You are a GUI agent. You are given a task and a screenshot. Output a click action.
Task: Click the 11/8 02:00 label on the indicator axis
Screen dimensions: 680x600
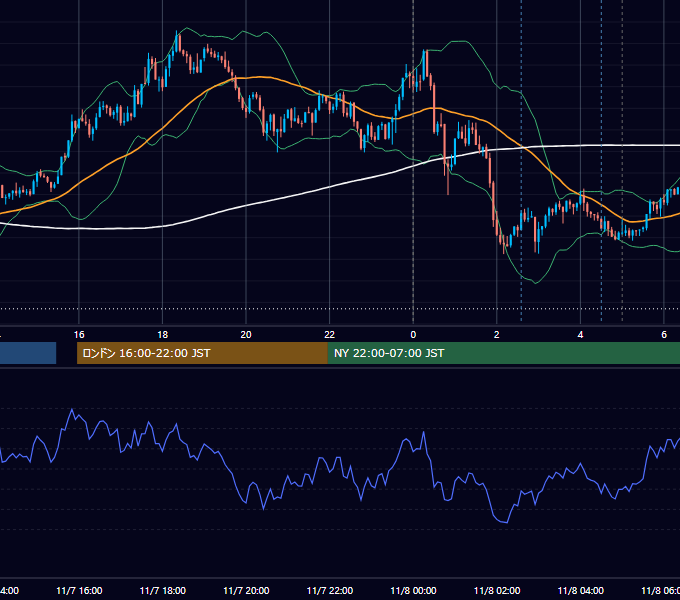tap(497, 591)
